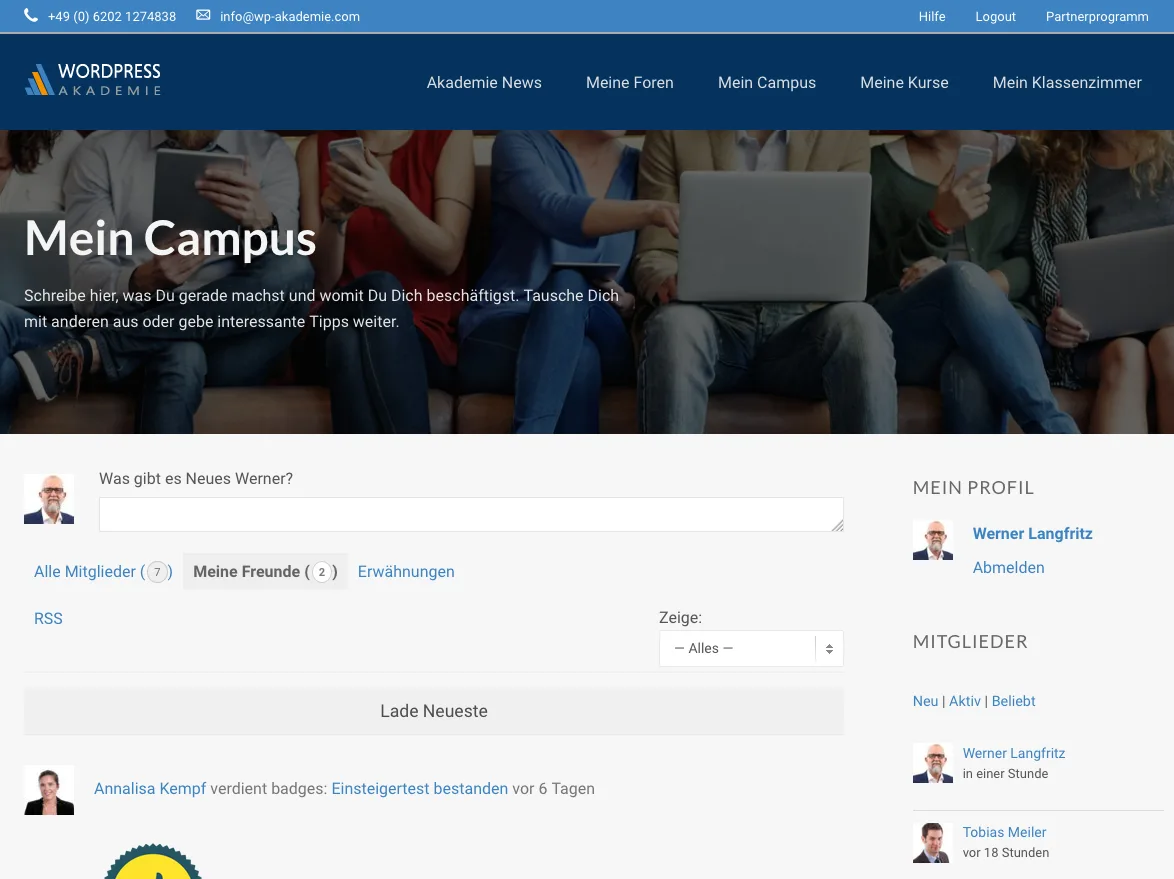1174x879 pixels.
Task: Open Einsteigertest bestanden badge link
Action: pyautogui.click(x=419, y=788)
